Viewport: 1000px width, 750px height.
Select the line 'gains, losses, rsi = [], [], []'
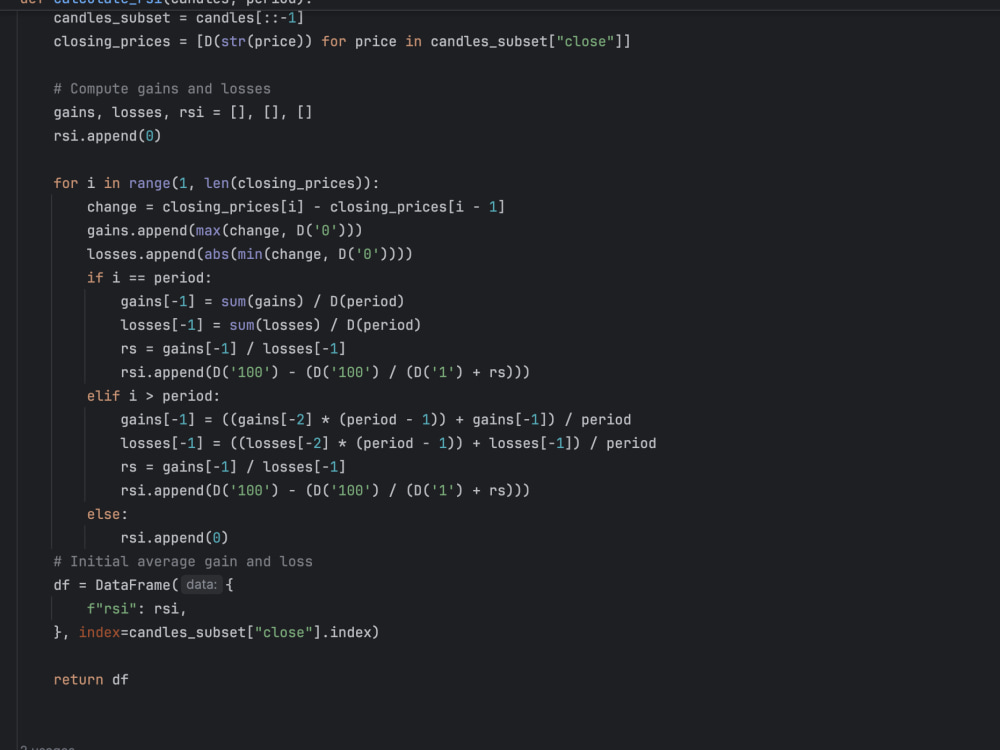pos(183,112)
